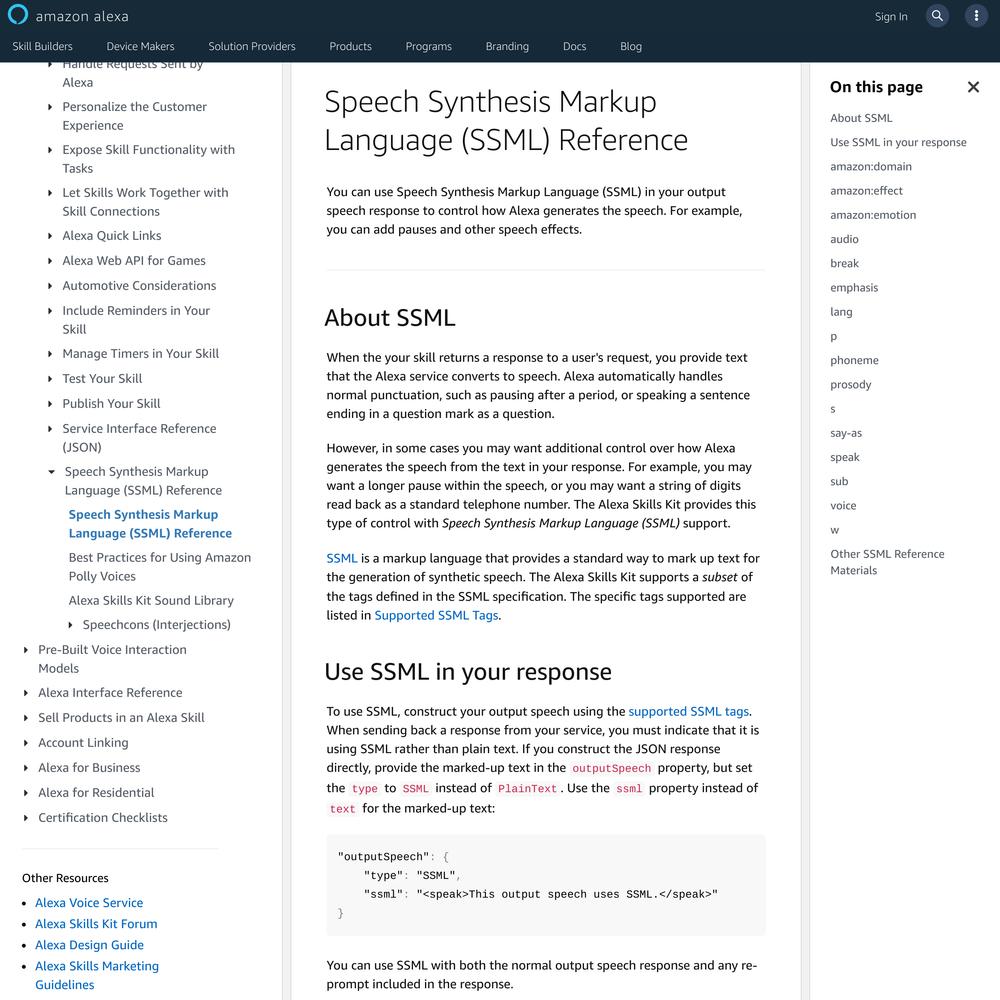Select the bold Speech Synthesis Markup Language page
This screenshot has height=1000, width=1000.
tap(150, 524)
